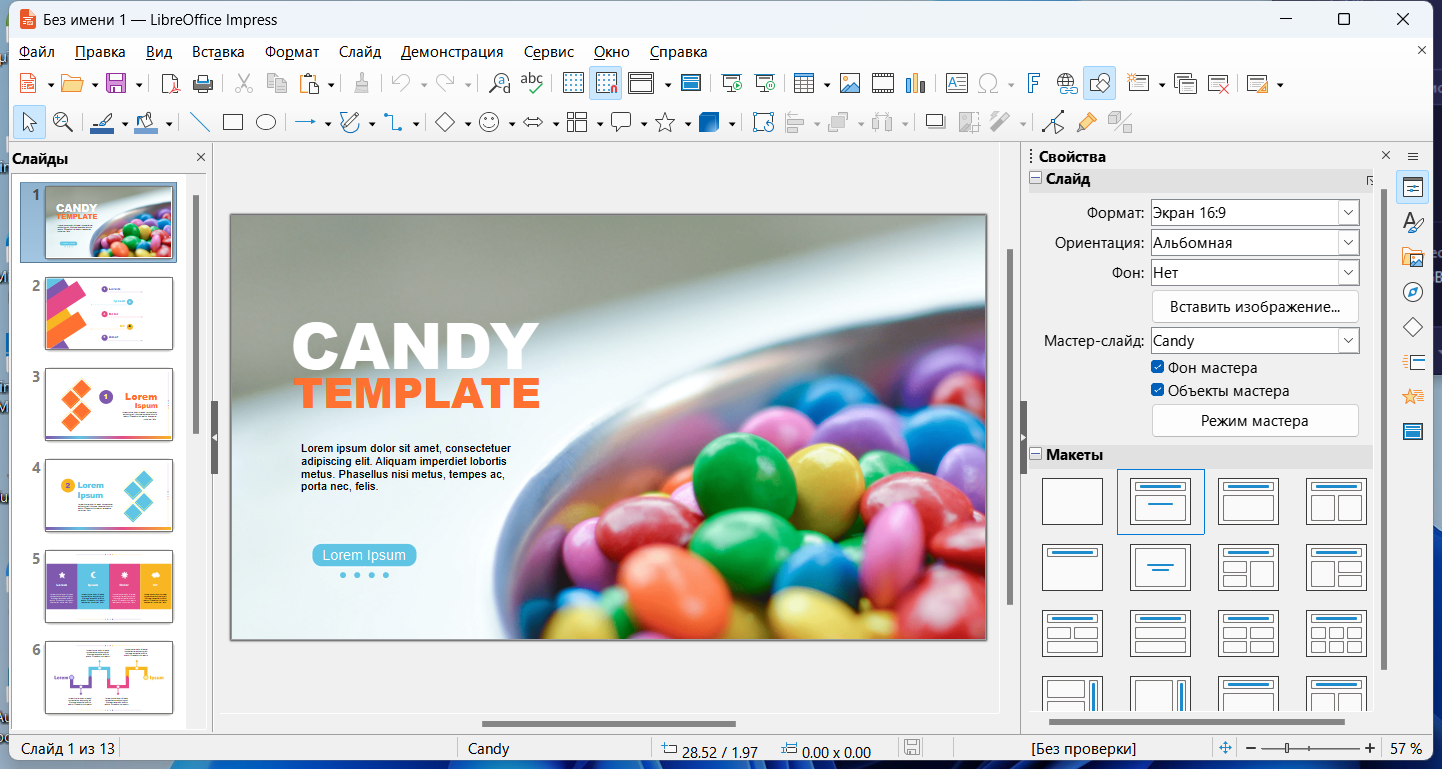The image size is (1442, 769).
Task: Open the Gallery deck in the sidebar
Action: pos(1412,257)
